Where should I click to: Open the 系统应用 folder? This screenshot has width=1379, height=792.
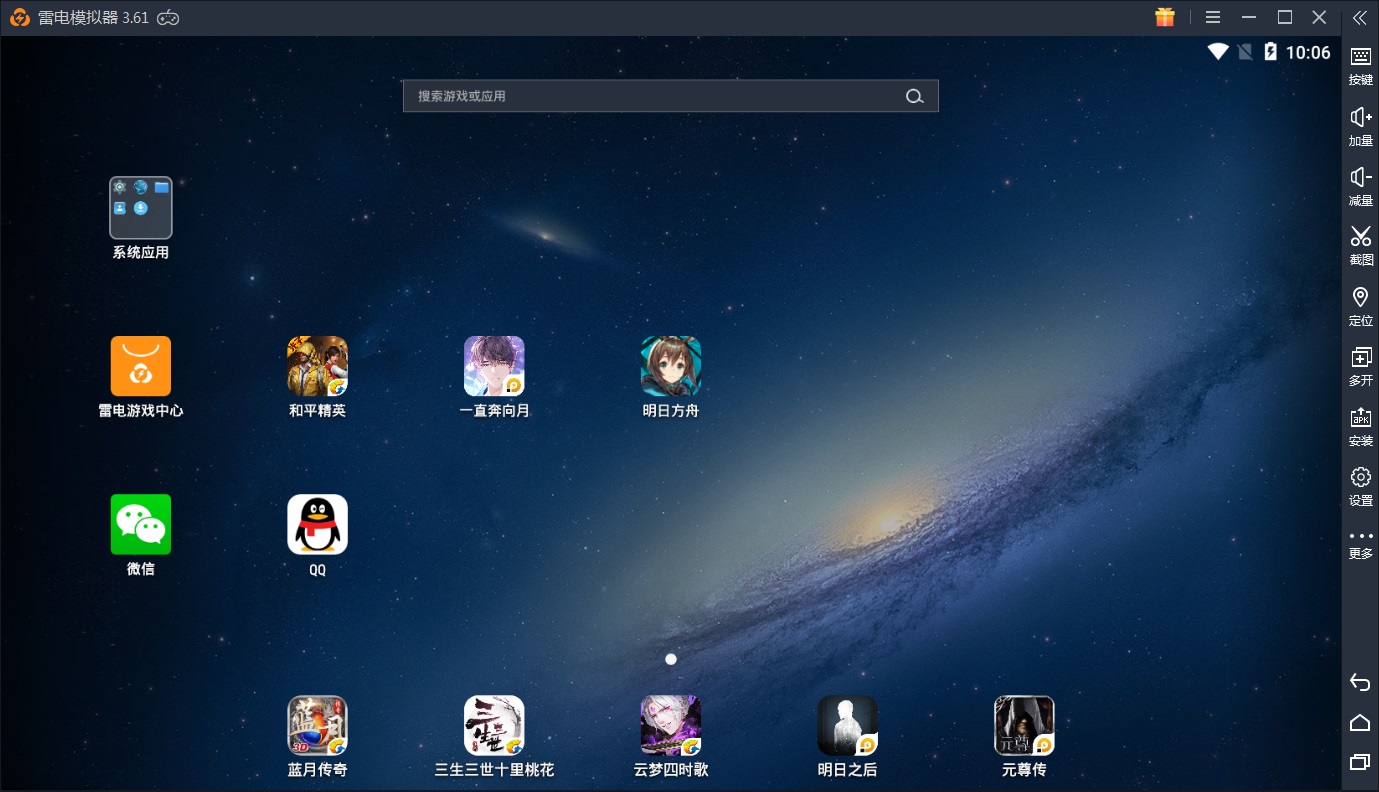tap(140, 208)
